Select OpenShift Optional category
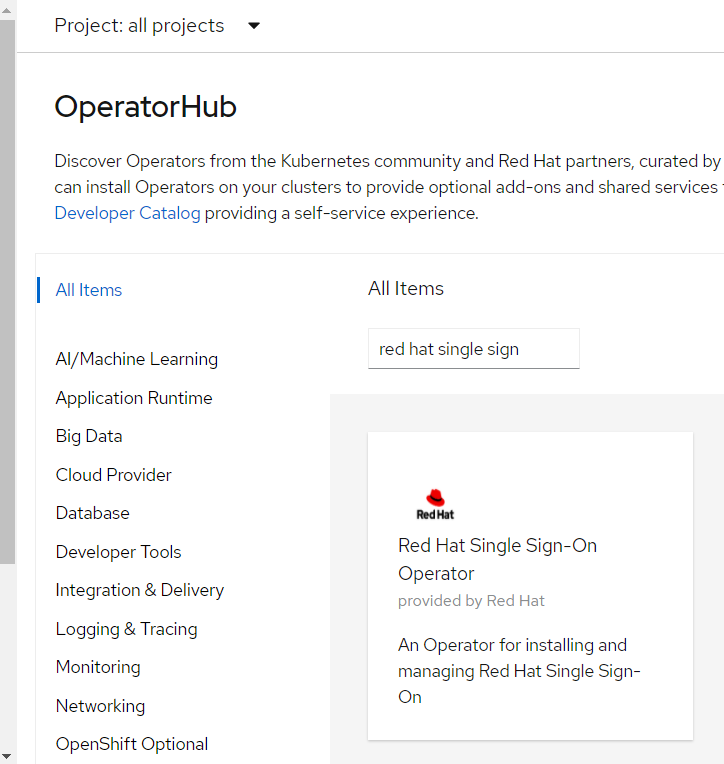This screenshot has width=724, height=764. [x=132, y=744]
